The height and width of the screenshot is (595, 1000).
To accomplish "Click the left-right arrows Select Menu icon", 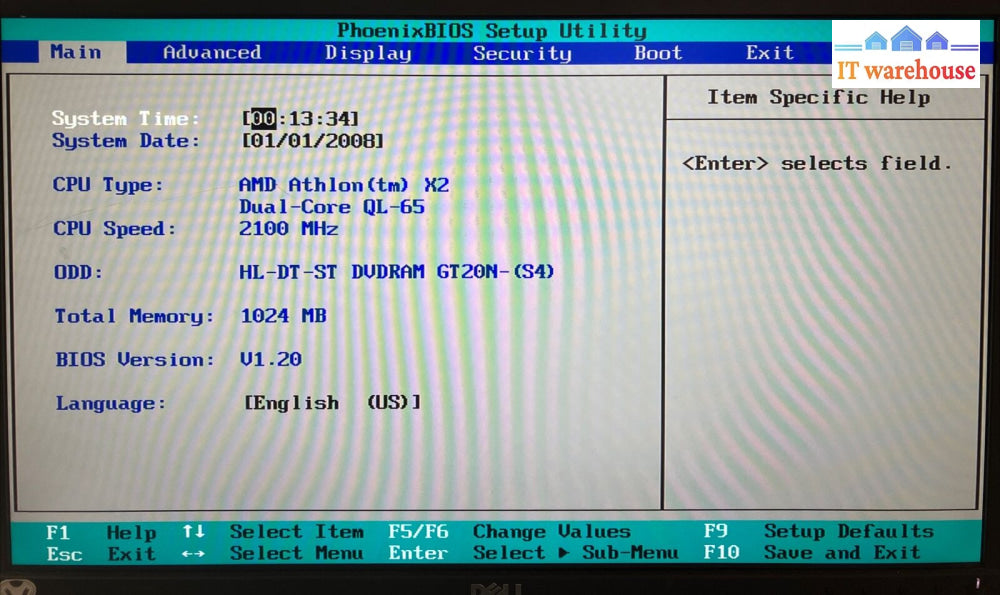I will coord(193,553).
